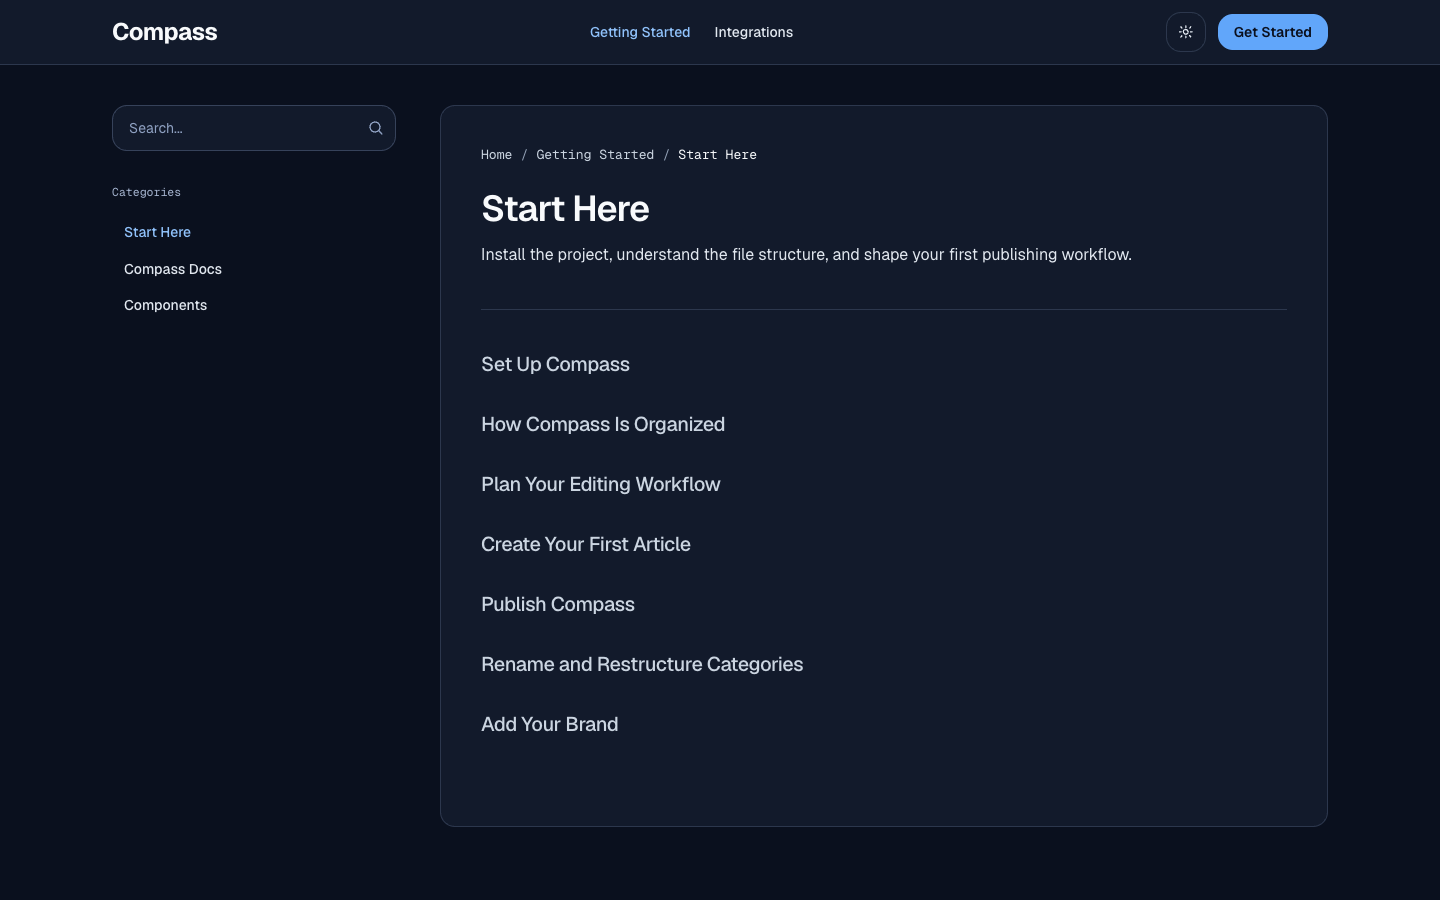Open the Add Your Brand article

549,724
